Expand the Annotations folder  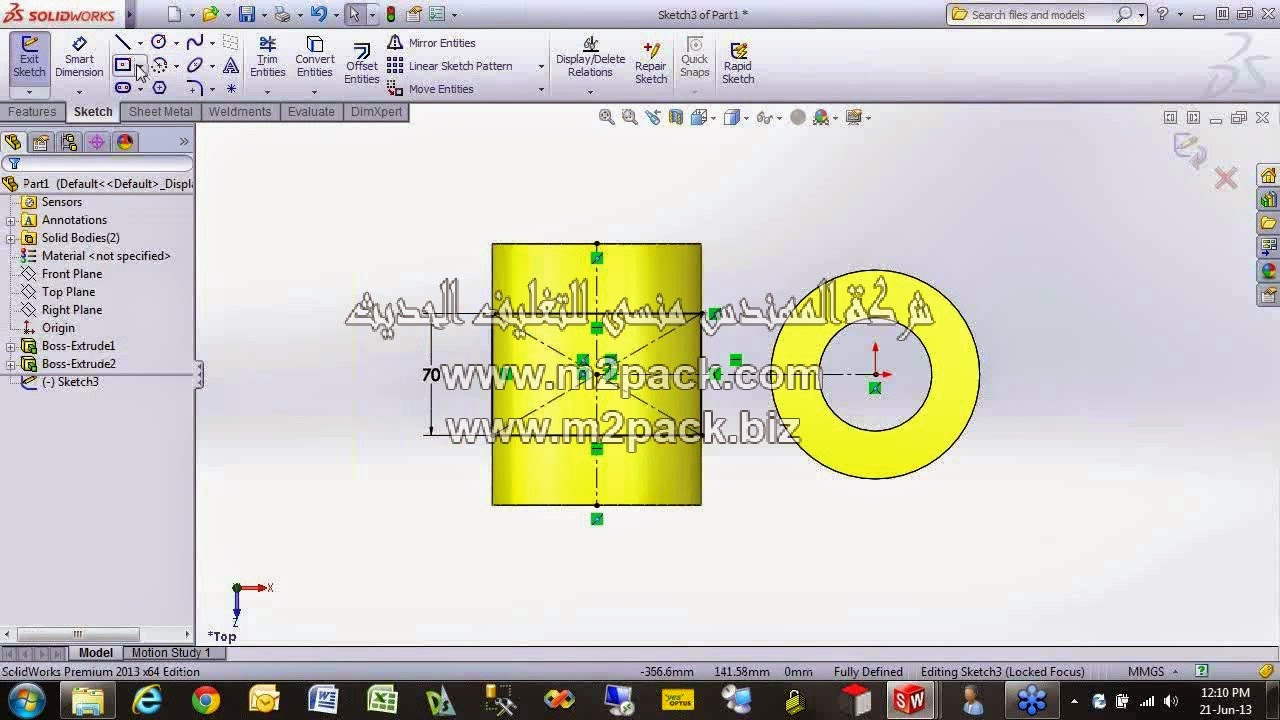tap(11, 220)
